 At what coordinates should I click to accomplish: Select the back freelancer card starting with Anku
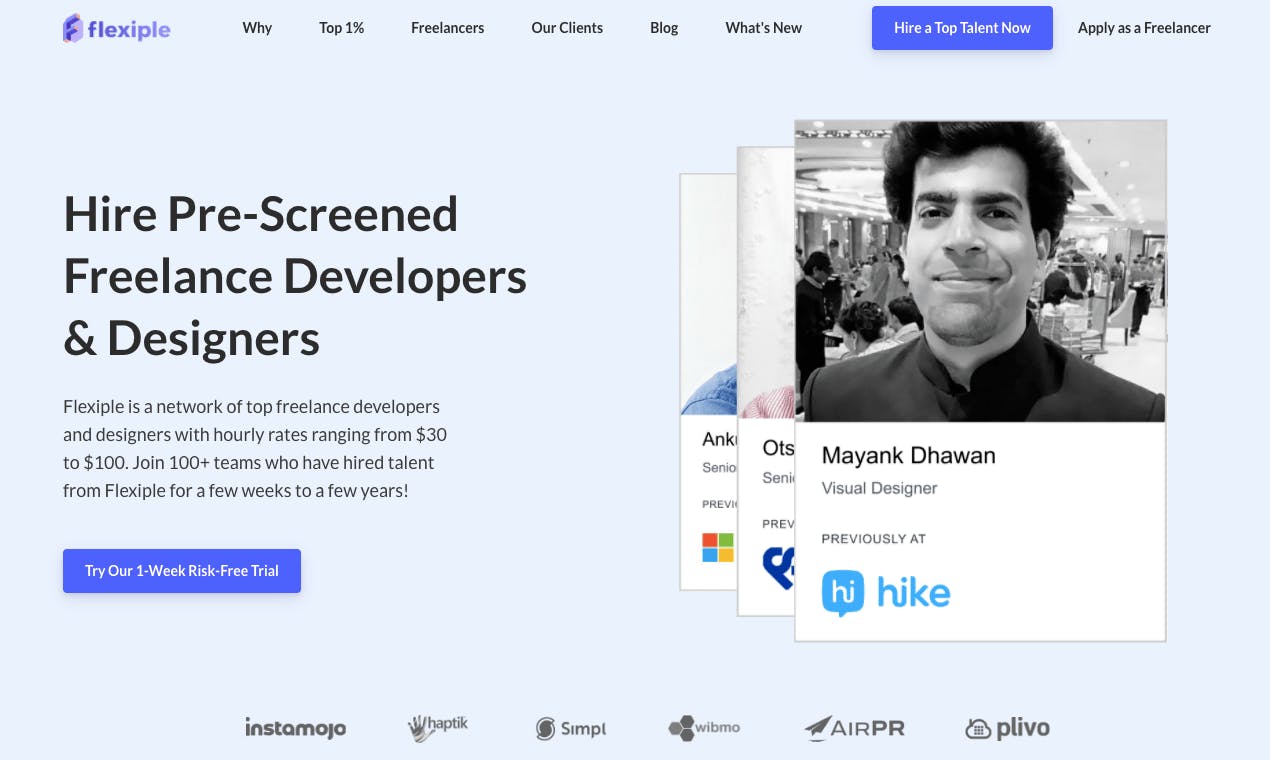click(x=709, y=380)
